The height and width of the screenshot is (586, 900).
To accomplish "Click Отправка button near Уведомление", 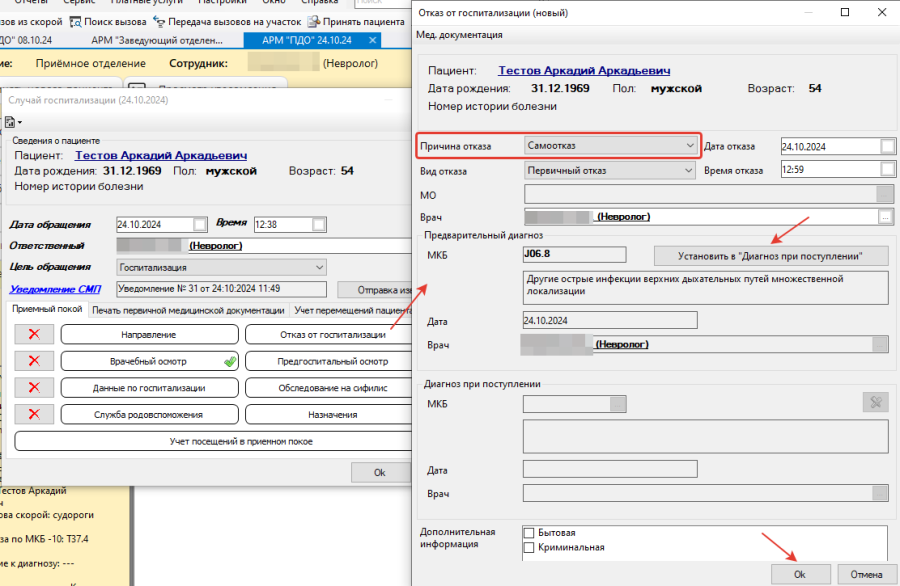I will coord(375,290).
